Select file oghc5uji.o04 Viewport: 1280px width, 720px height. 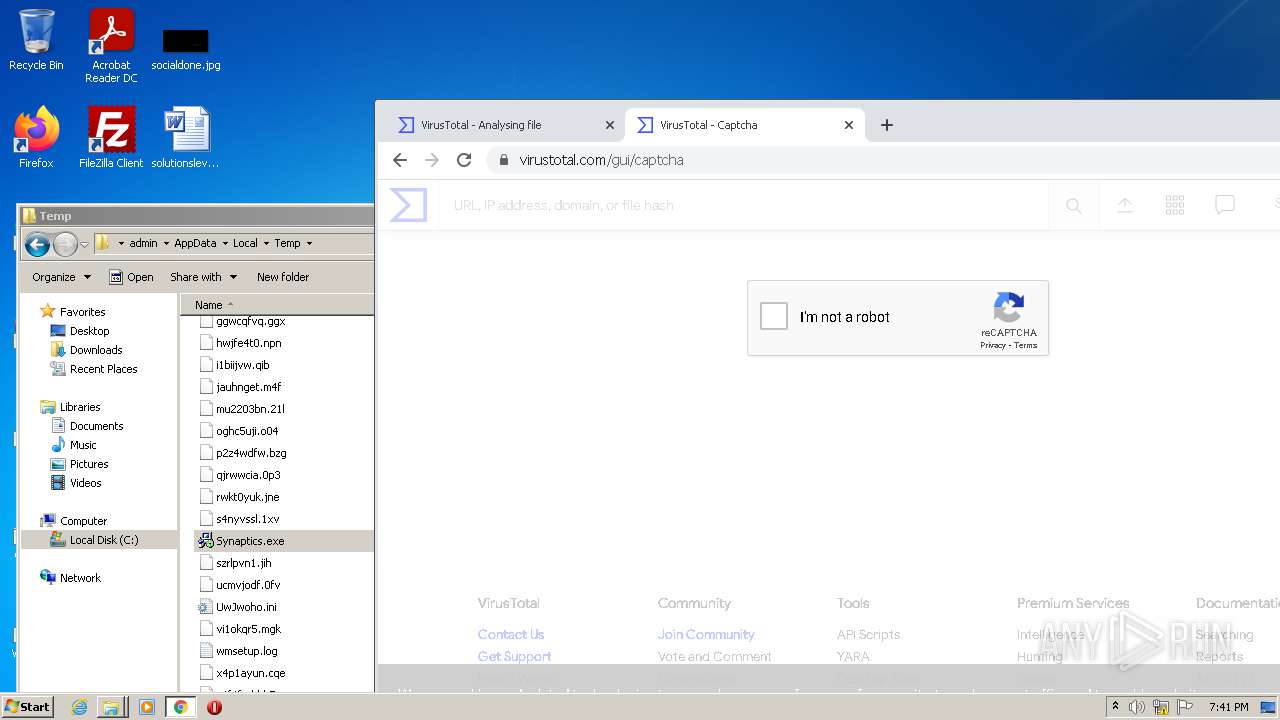coord(247,431)
